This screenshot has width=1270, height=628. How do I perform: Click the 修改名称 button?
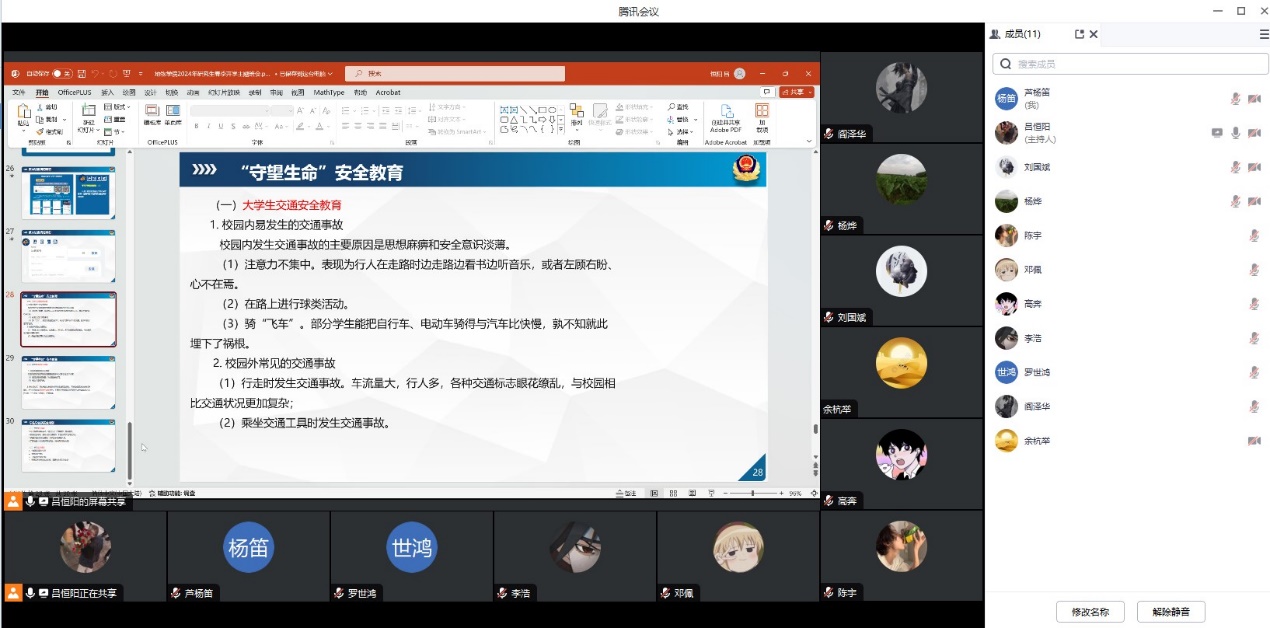click(1090, 612)
